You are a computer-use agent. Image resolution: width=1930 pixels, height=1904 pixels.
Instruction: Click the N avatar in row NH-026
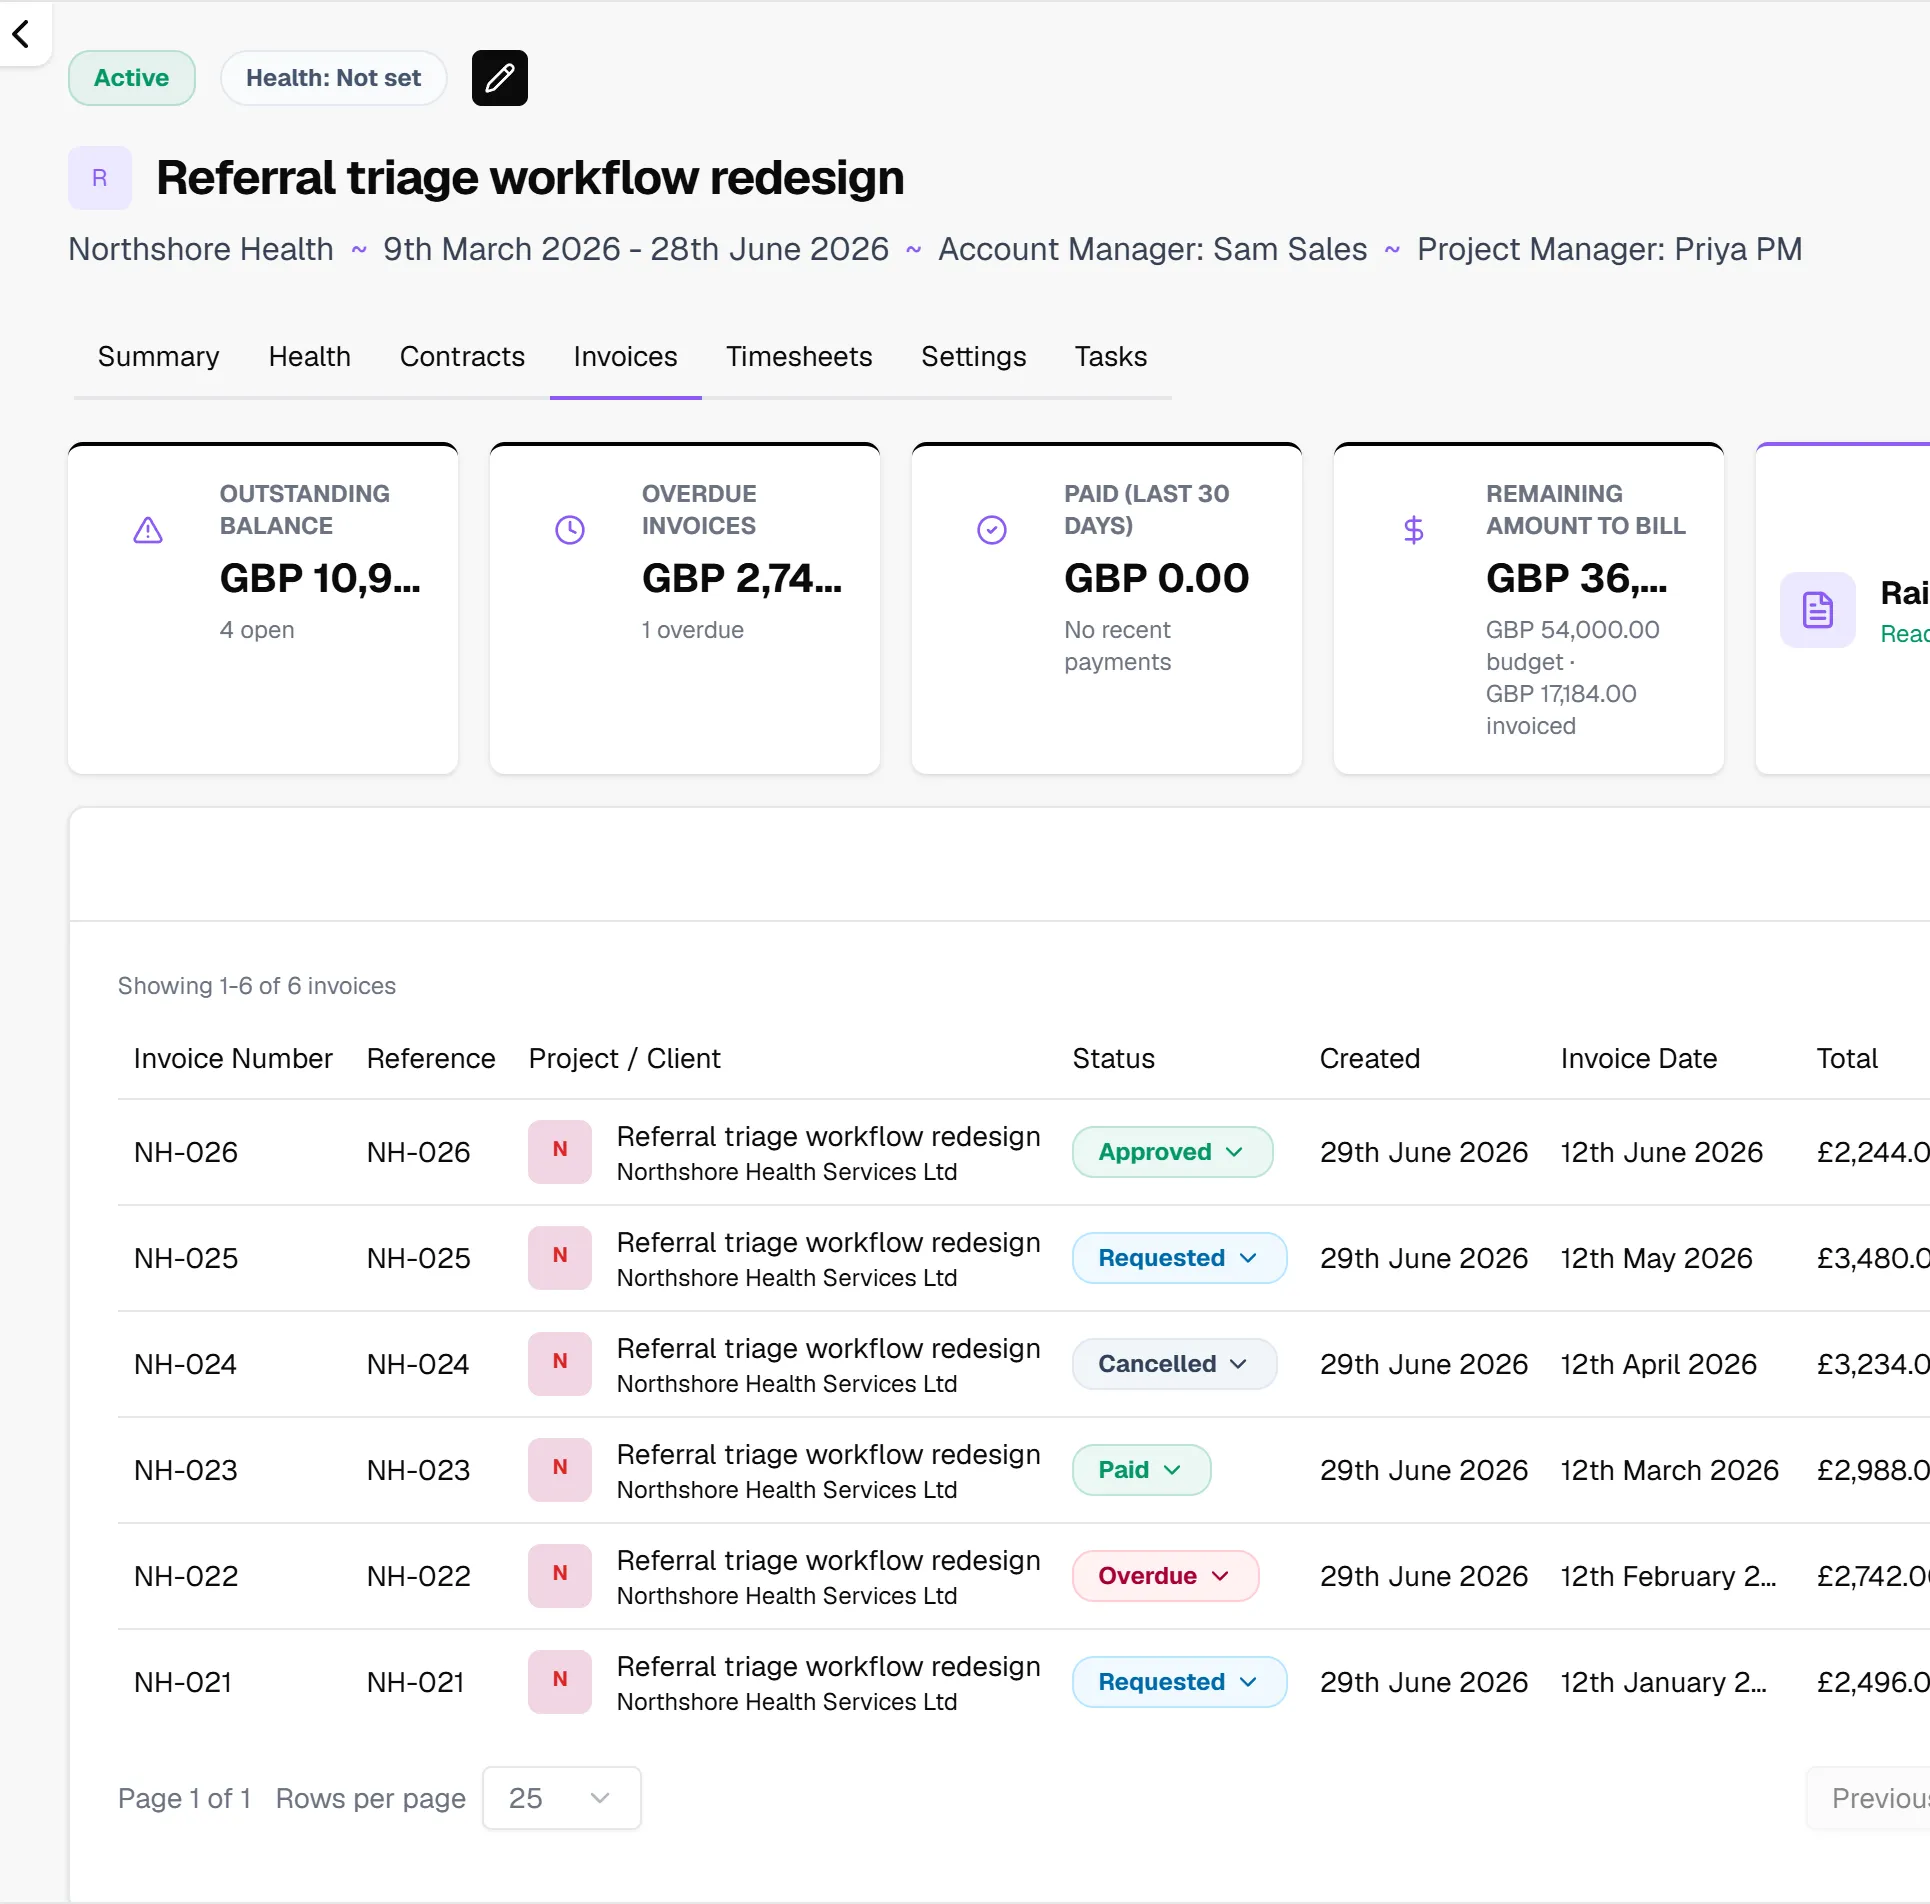[560, 1151]
